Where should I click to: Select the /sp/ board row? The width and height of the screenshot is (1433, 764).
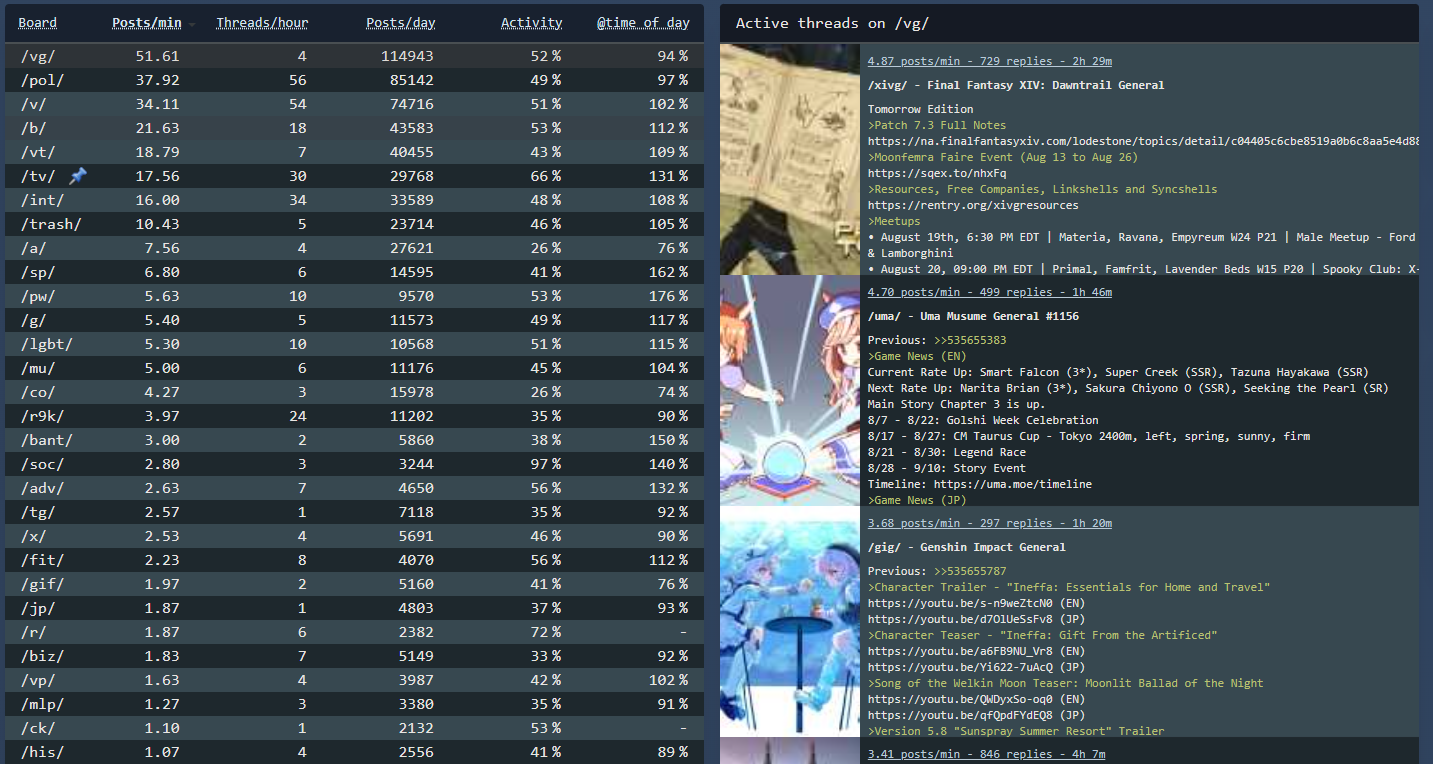(354, 272)
